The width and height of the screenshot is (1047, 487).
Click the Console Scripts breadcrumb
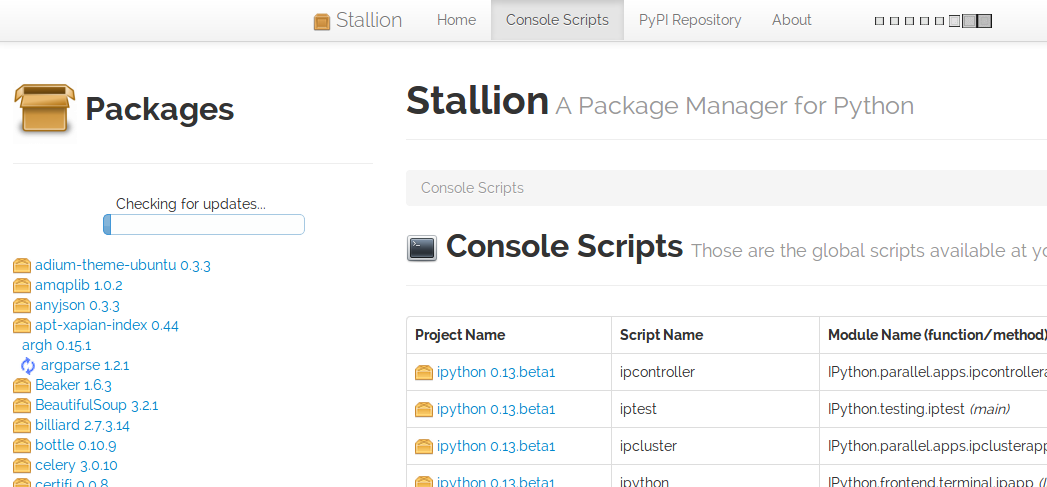point(472,188)
